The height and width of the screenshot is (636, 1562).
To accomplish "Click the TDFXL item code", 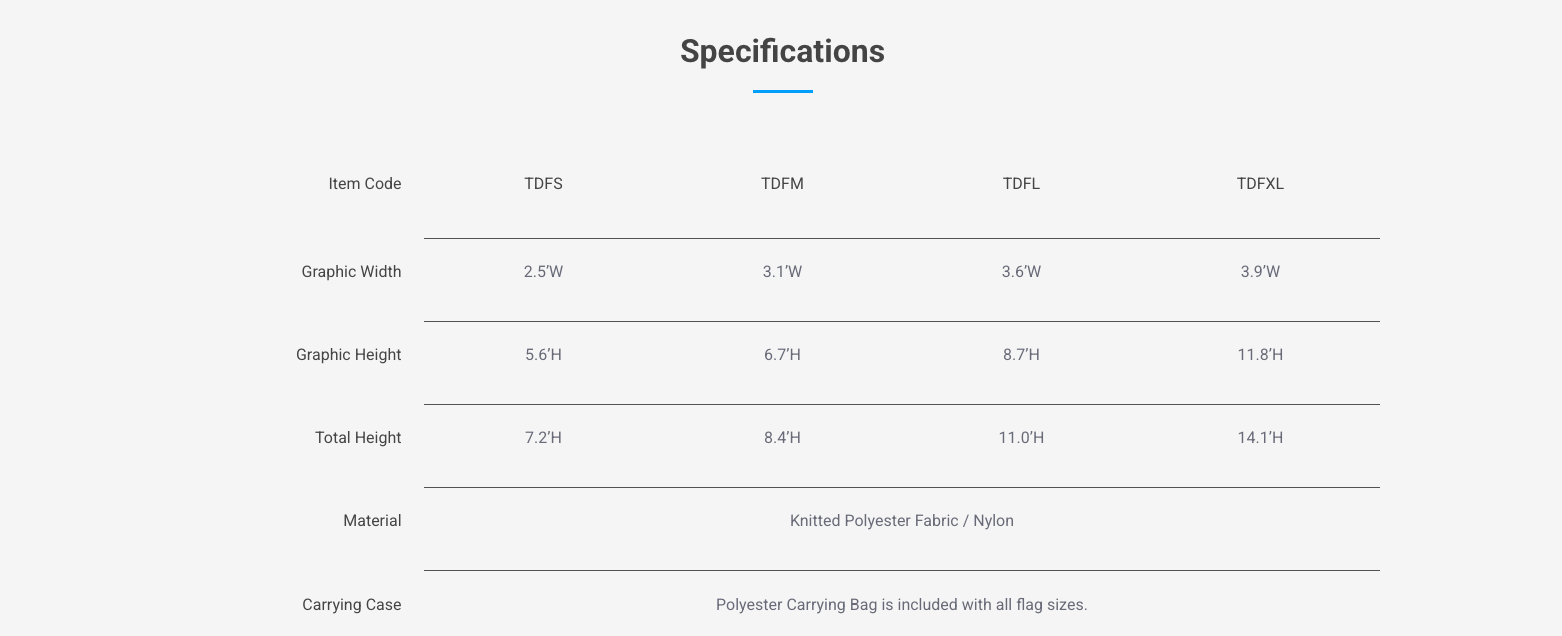I will 1260,184.
